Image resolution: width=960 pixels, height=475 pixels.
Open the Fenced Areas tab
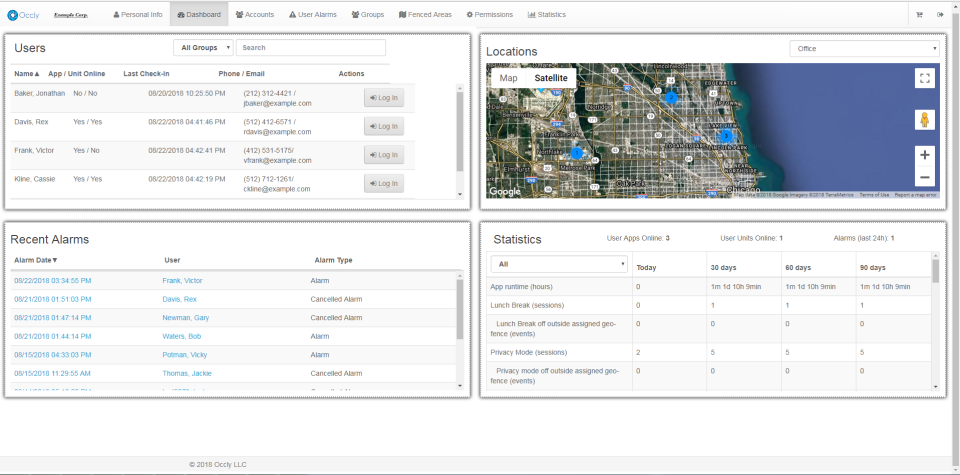425,15
